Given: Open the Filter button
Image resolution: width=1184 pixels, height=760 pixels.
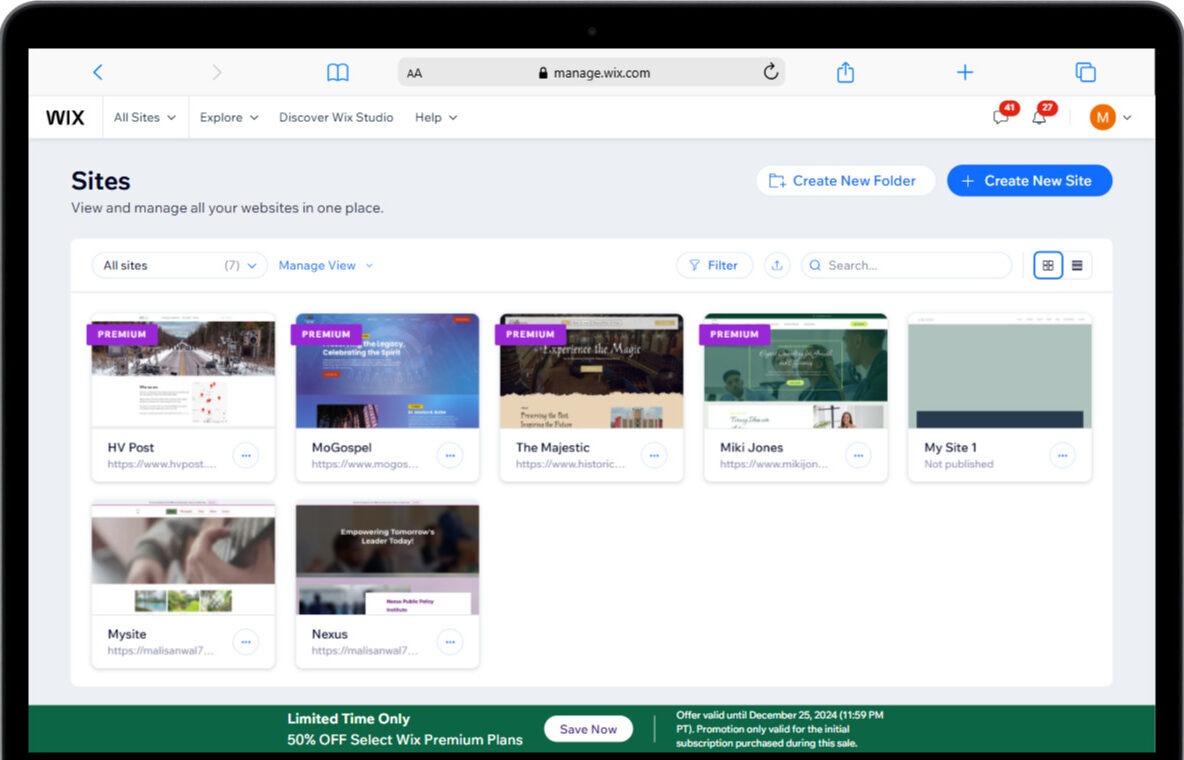Looking at the screenshot, I should tap(714, 265).
